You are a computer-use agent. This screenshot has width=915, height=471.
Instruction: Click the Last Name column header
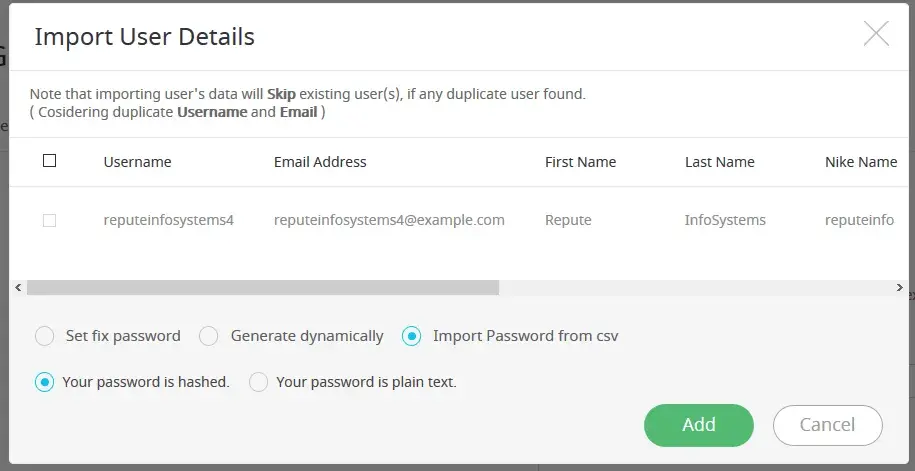720,162
